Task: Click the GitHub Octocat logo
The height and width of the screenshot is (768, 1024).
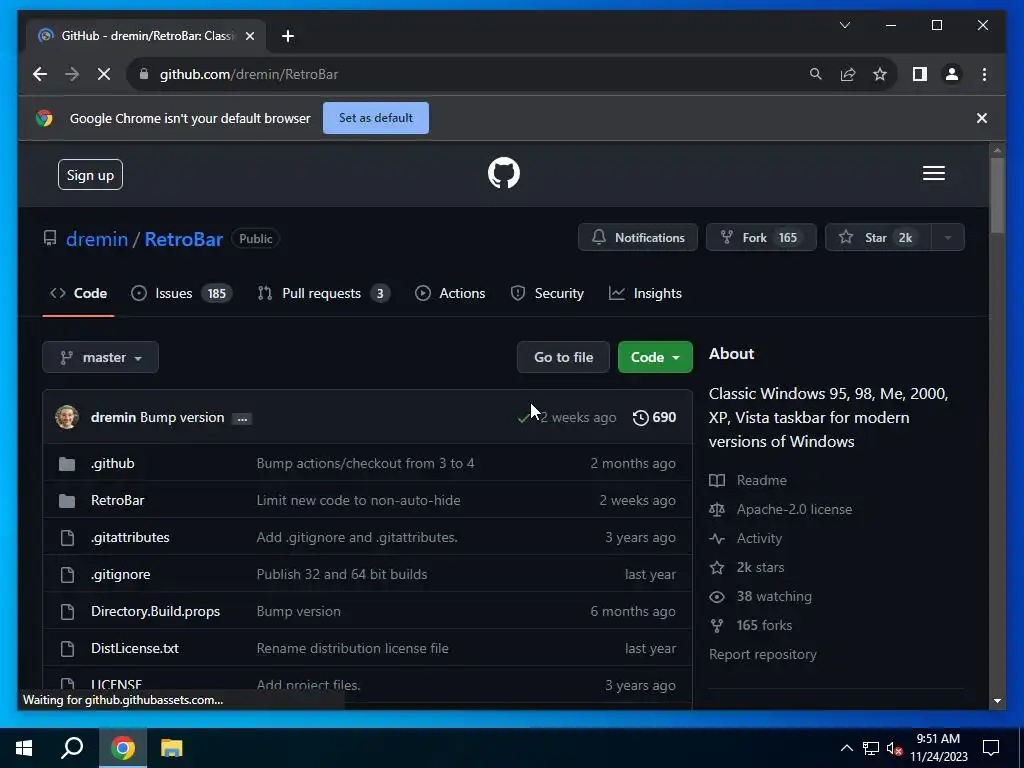Action: [504, 173]
